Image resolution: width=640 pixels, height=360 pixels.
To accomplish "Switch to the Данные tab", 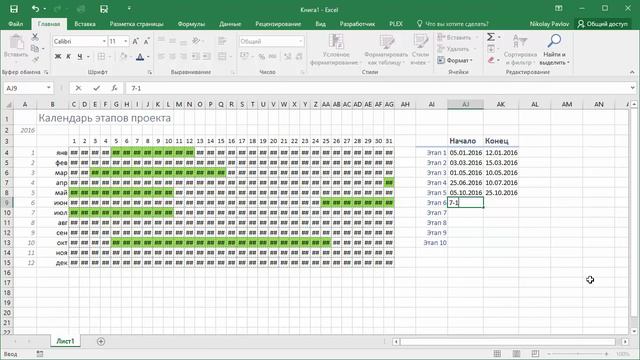I will (x=230, y=24).
